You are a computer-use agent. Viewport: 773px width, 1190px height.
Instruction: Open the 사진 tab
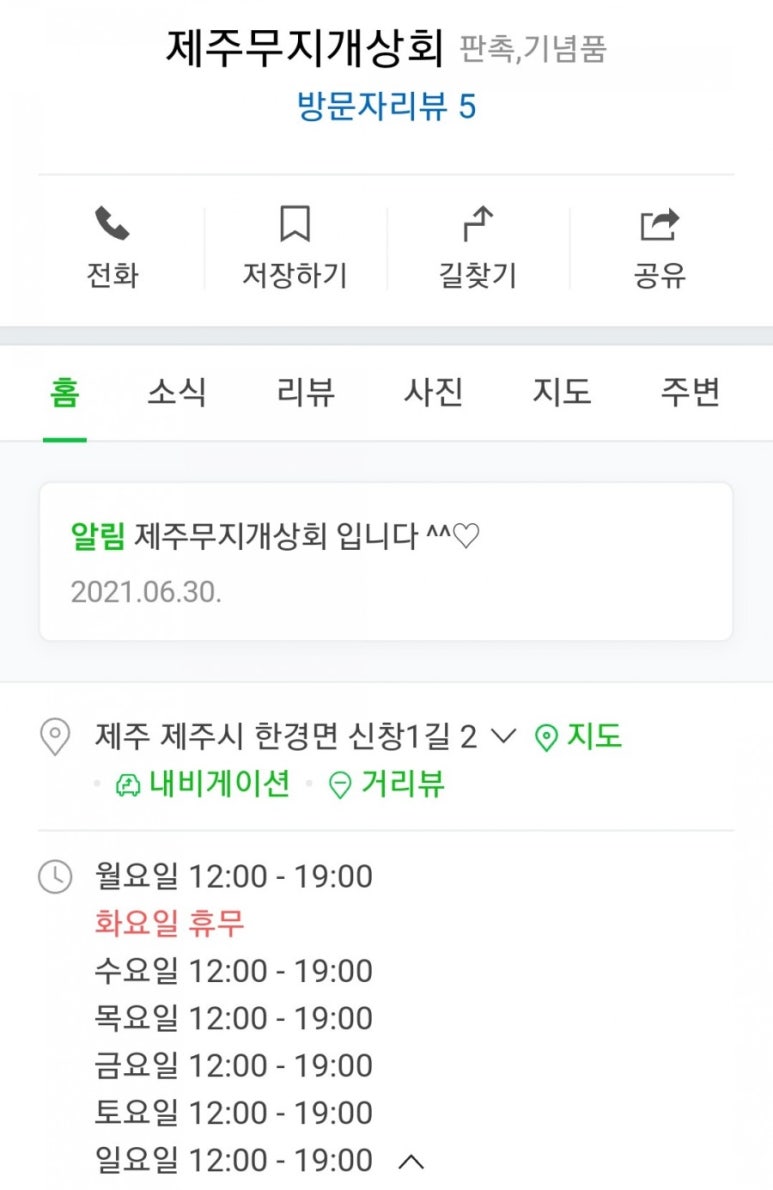pos(433,393)
